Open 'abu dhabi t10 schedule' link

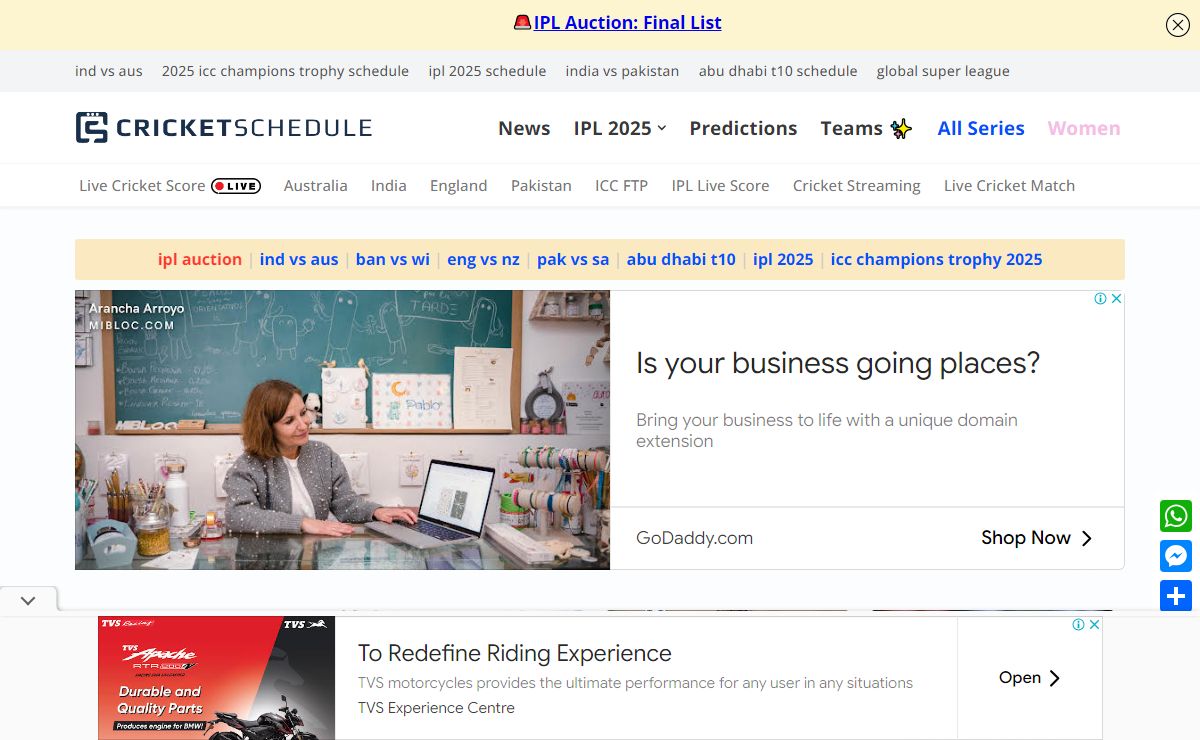click(x=778, y=71)
